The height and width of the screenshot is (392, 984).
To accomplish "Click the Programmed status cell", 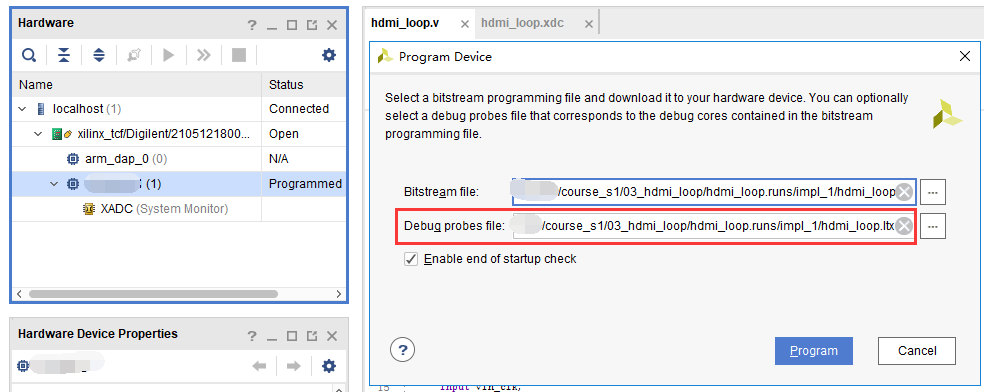I will [305, 184].
